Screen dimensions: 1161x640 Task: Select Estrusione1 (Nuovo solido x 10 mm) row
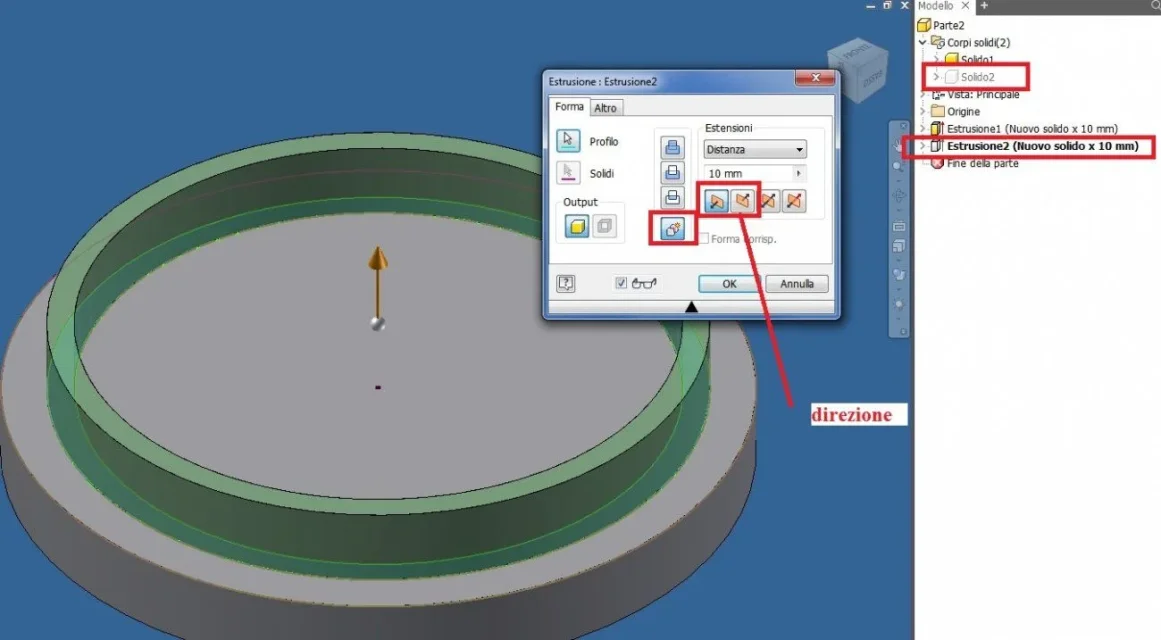[x=1024, y=129]
